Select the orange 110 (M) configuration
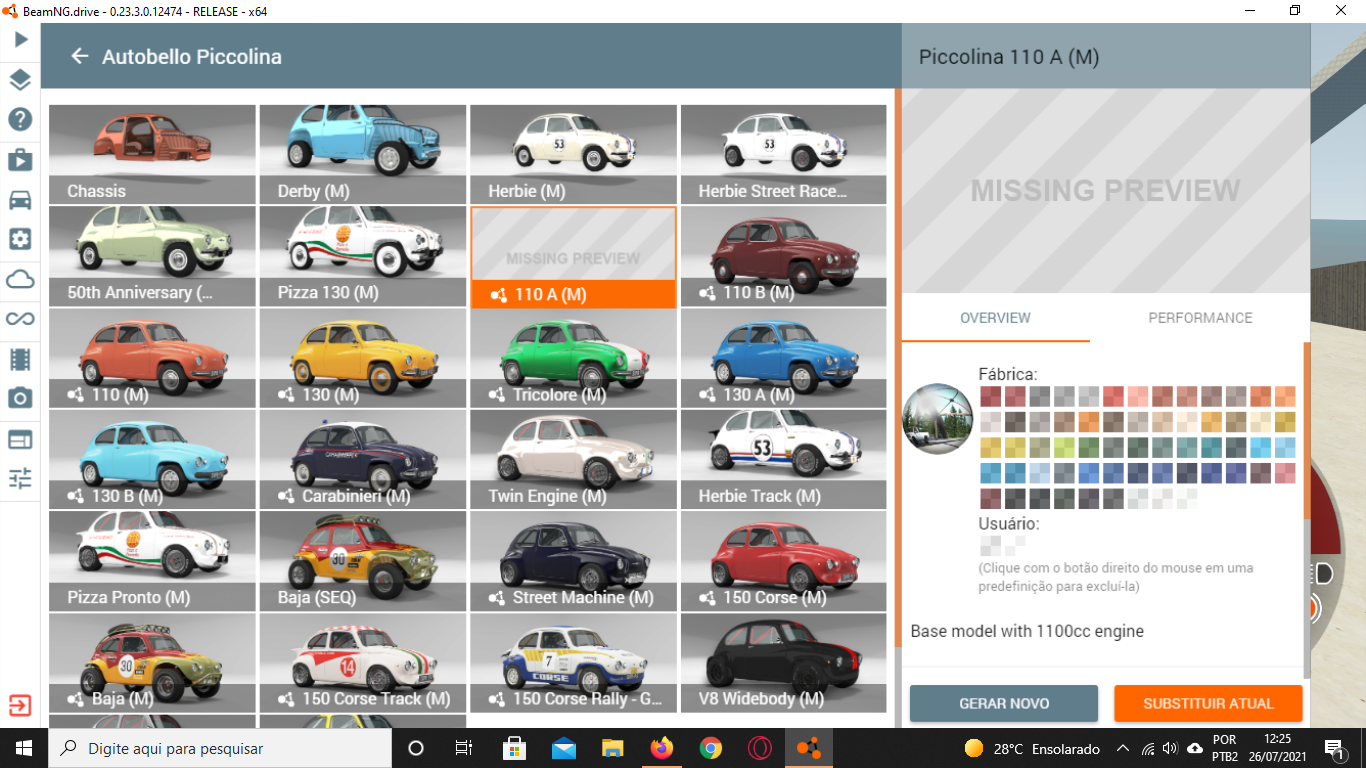Viewport: 1366px width, 768px height. pyautogui.click(x=152, y=358)
